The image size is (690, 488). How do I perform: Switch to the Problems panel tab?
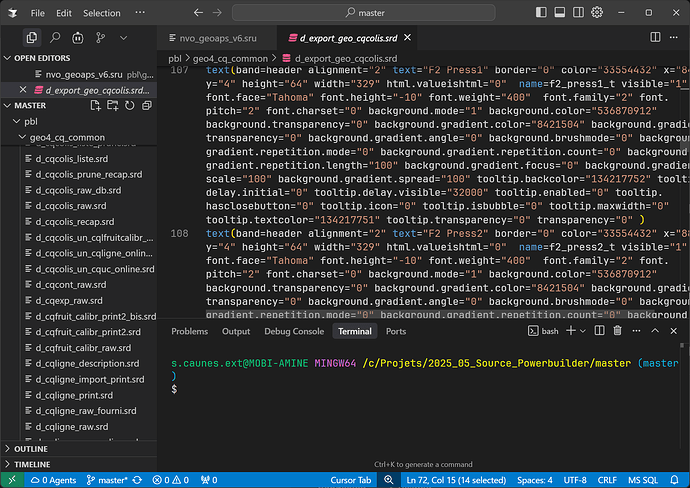[x=190, y=331]
